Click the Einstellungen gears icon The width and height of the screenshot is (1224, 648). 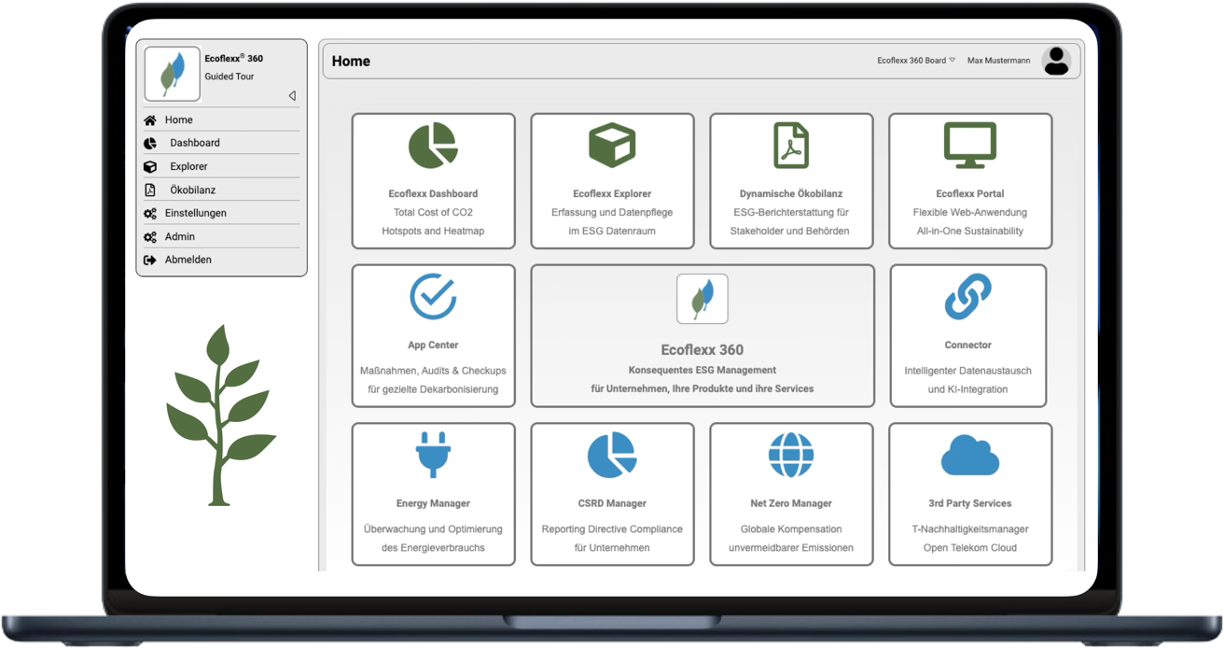pos(150,213)
